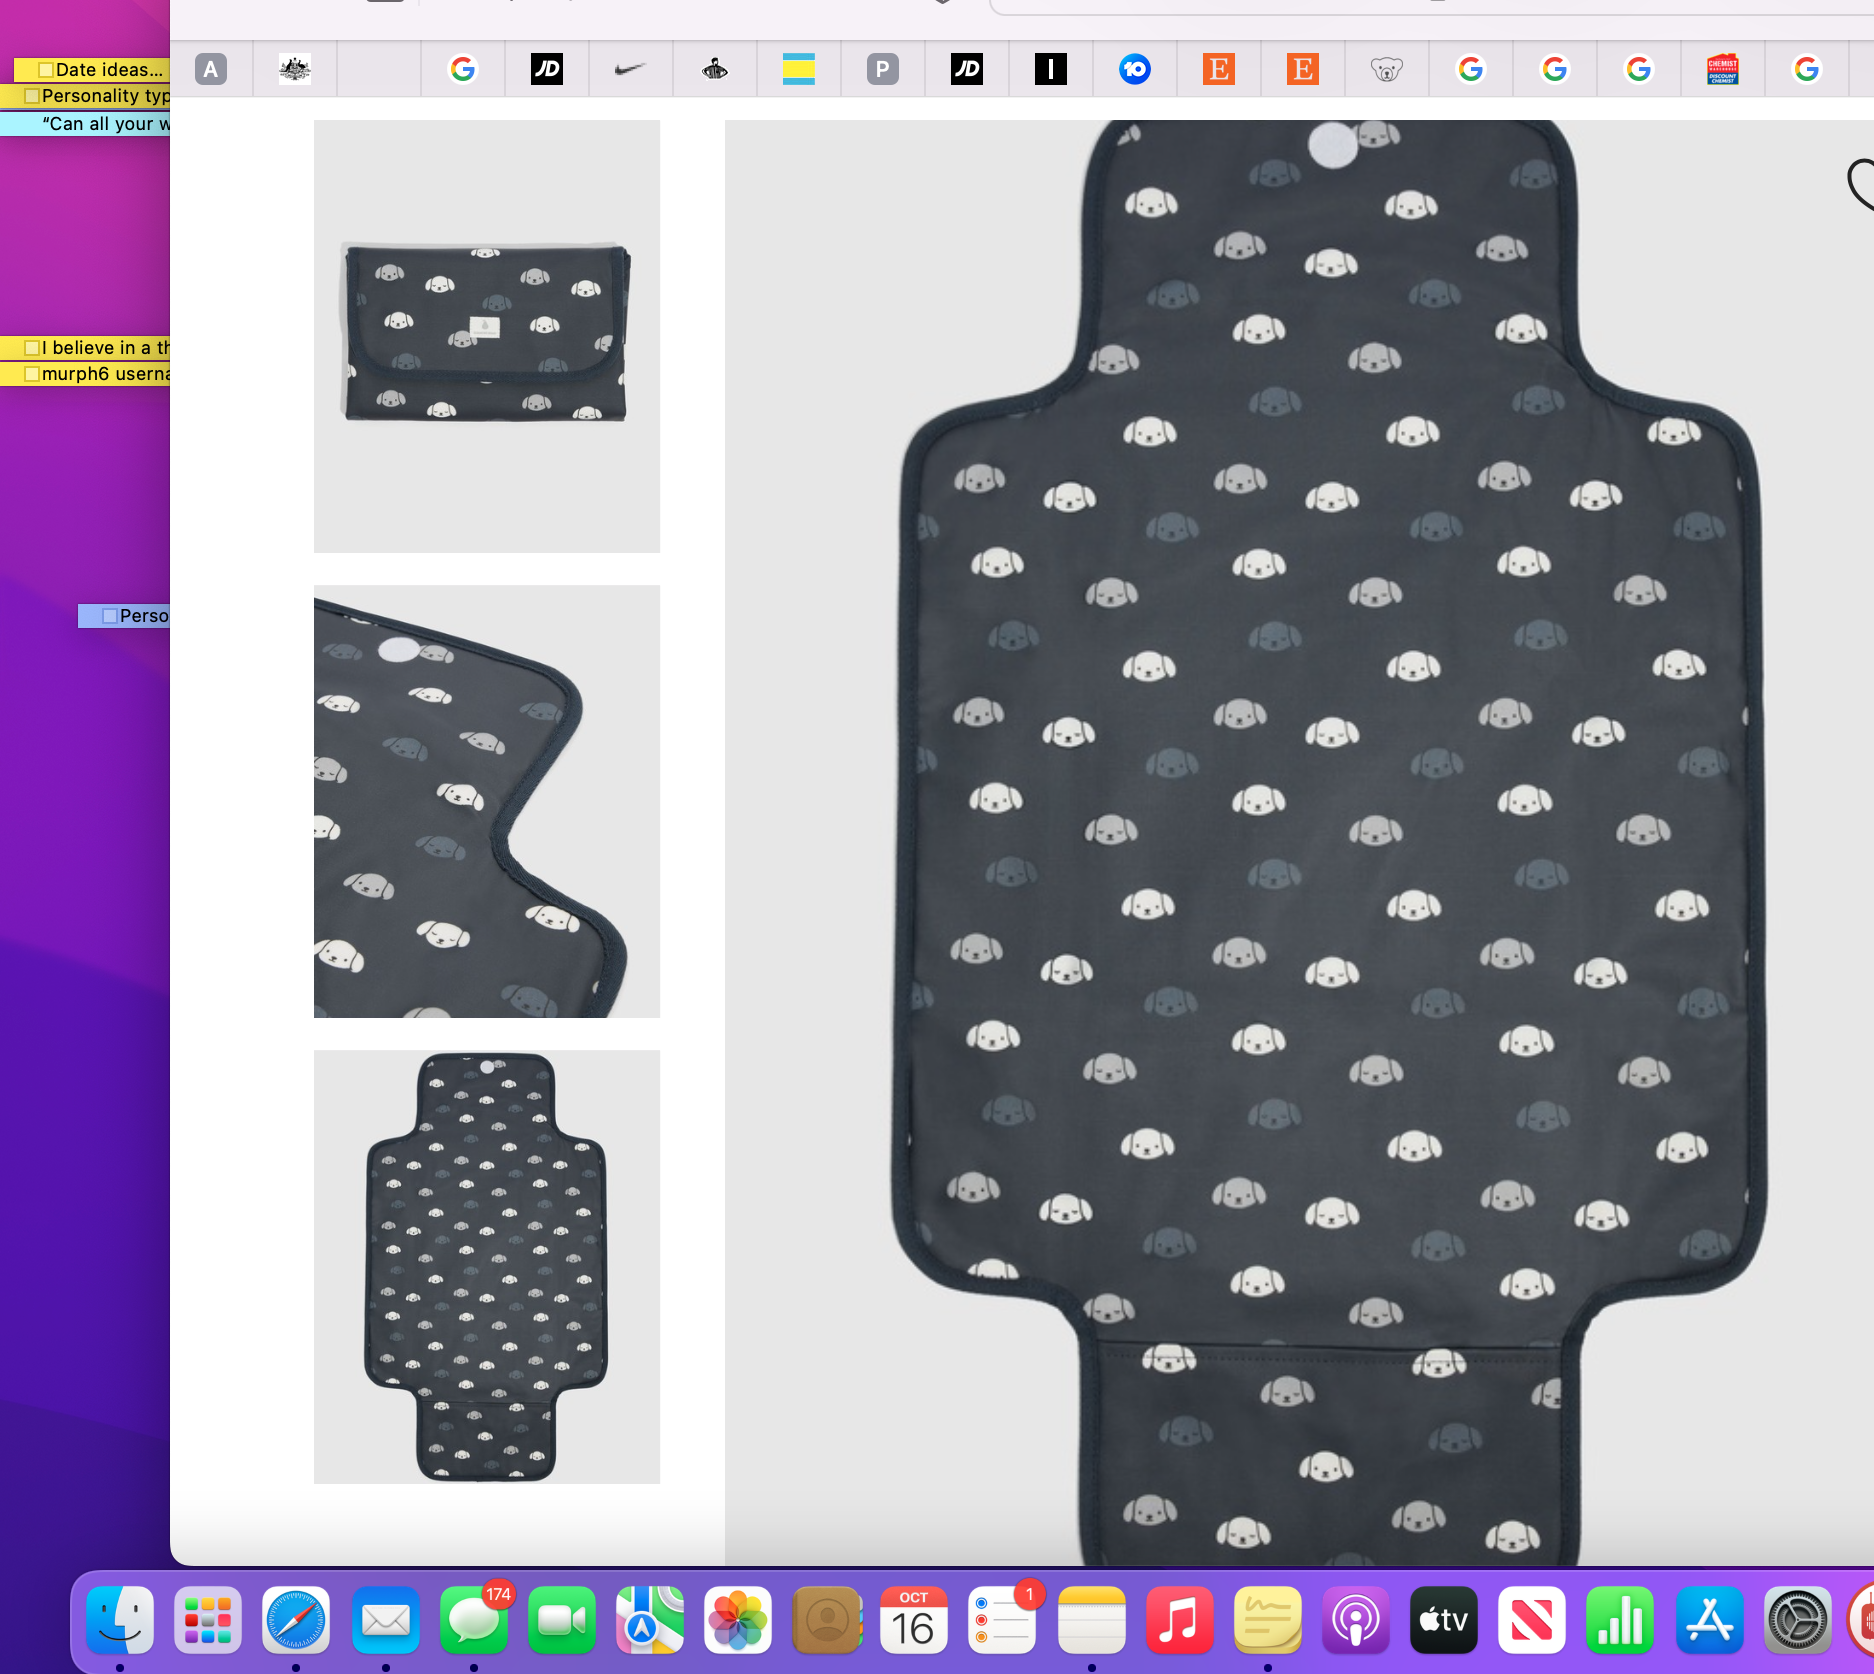The width and height of the screenshot is (1874, 1674).
Task: Open the Google tab right after Chemist Warehouse
Action: (1807, 69)
